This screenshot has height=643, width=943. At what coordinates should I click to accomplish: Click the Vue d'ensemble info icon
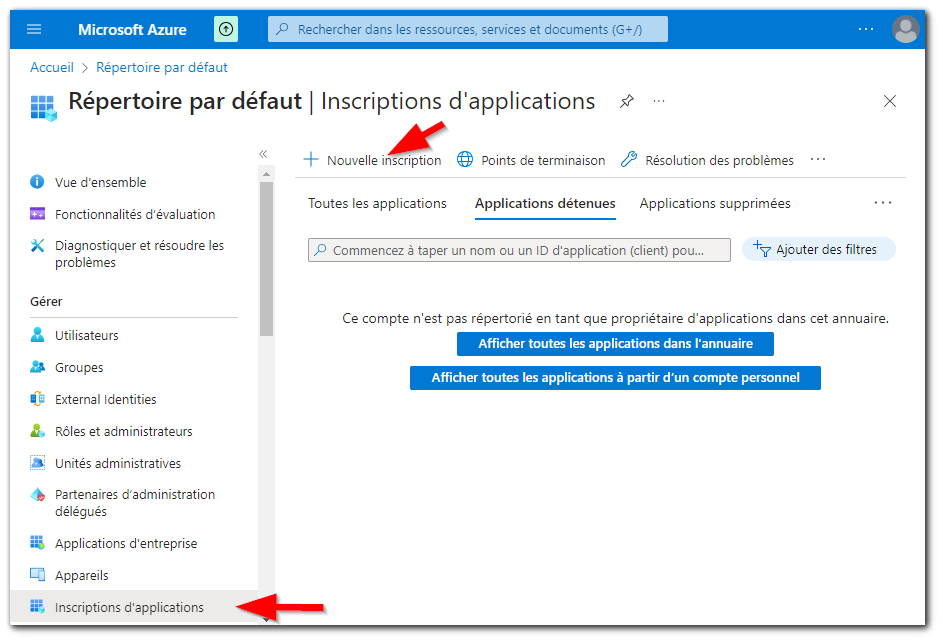click(x=37, y=182)
